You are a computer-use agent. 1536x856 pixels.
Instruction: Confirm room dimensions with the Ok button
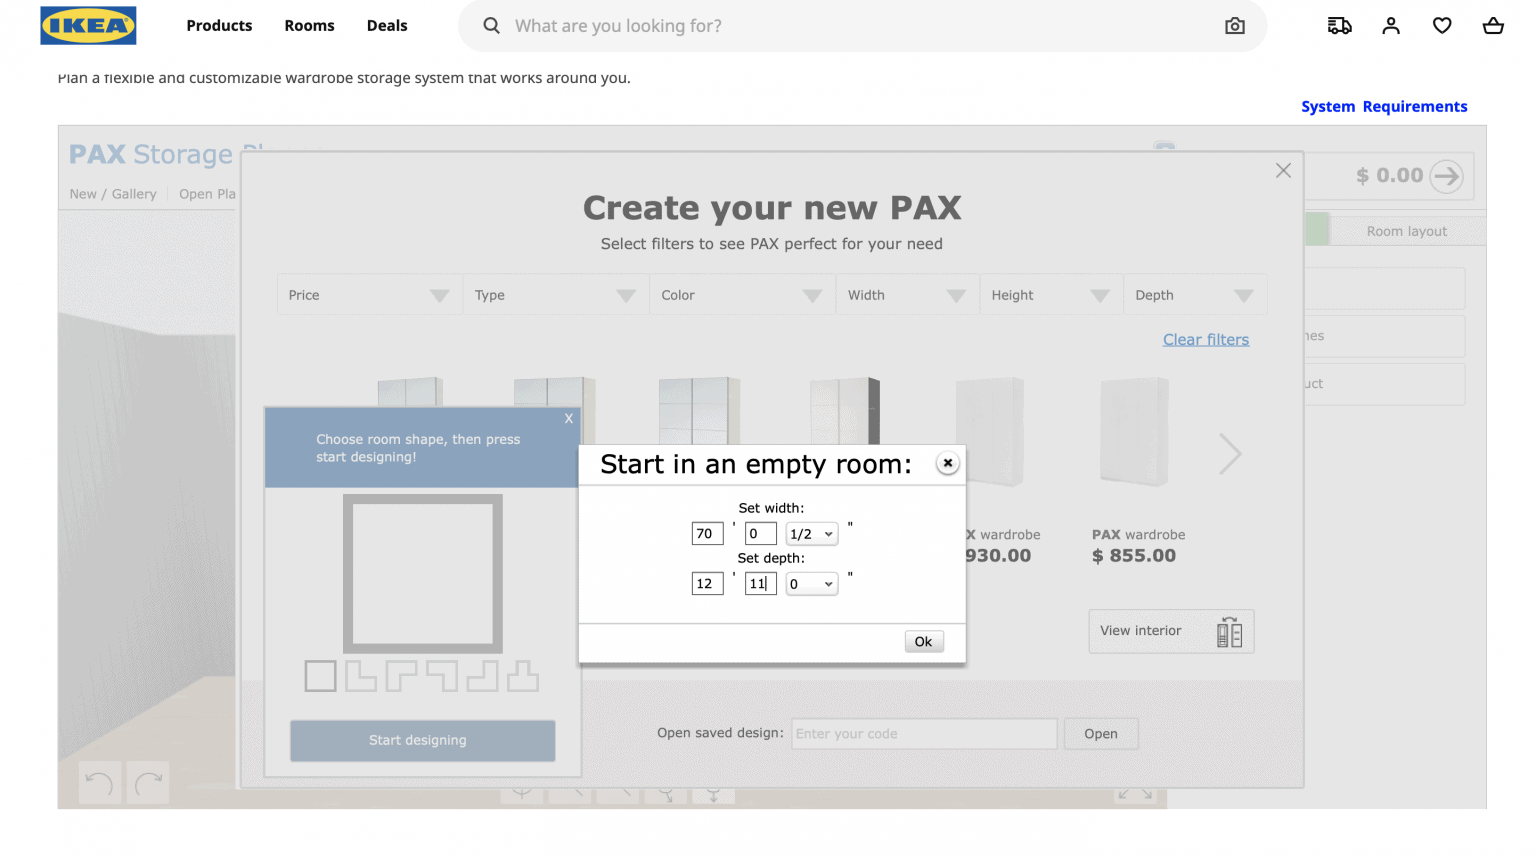coord(922,641)
